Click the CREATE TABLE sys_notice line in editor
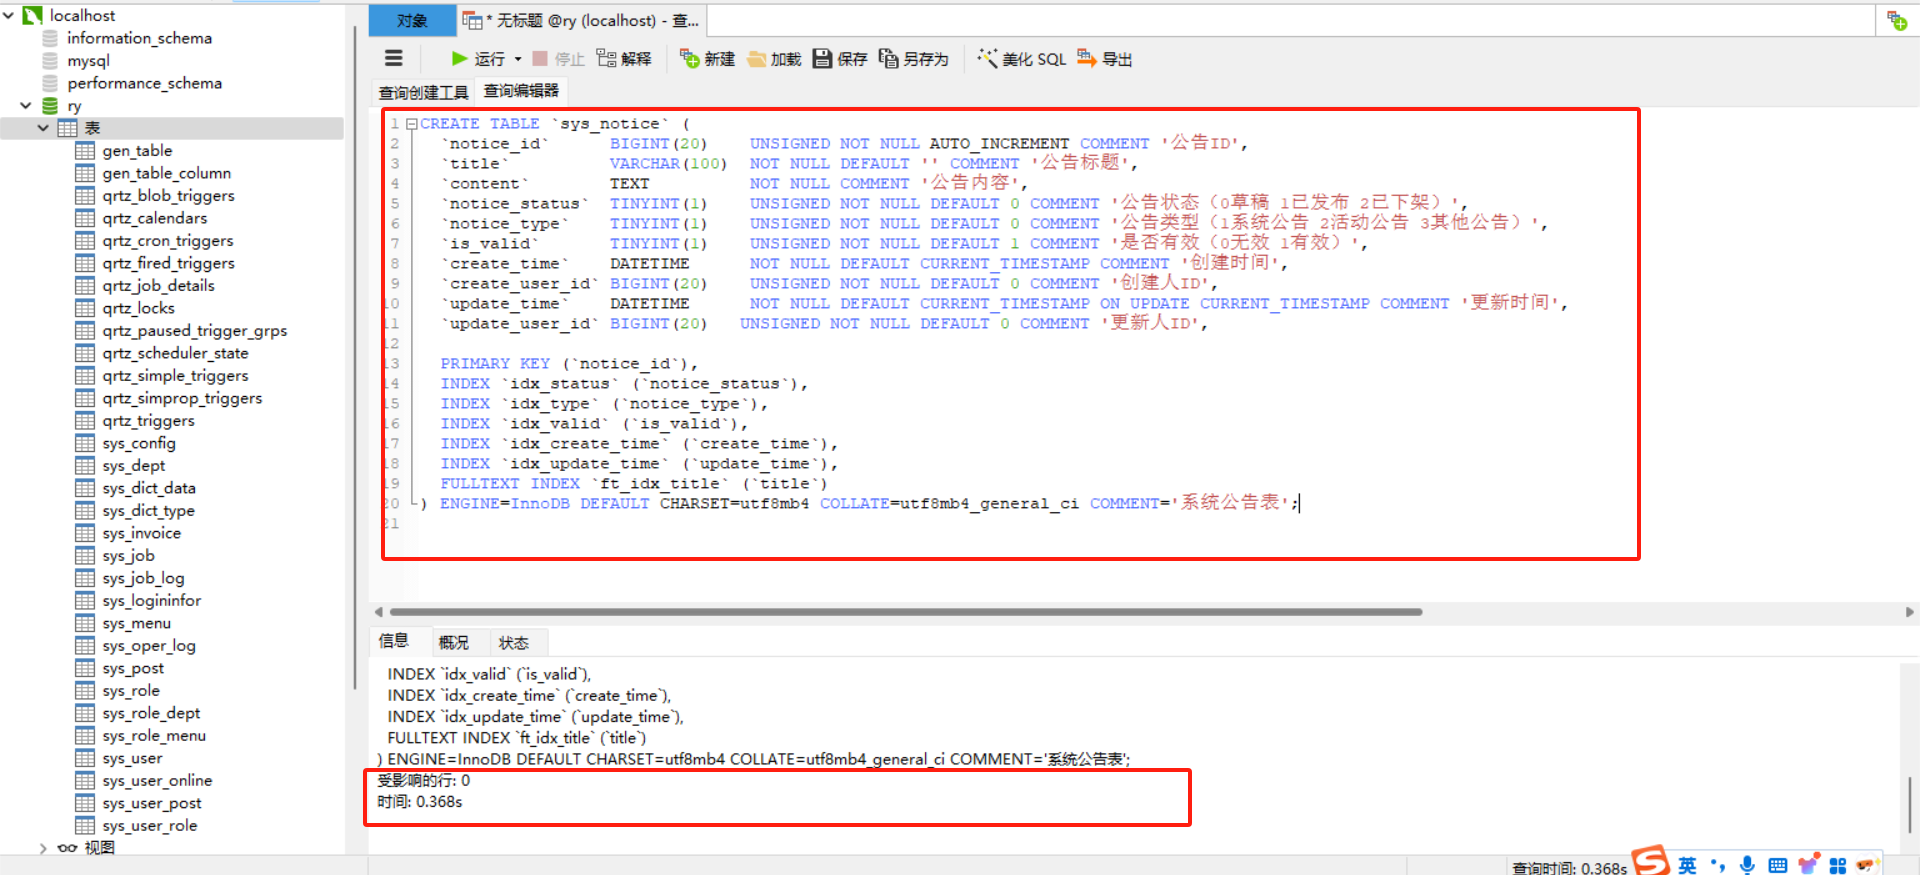Screen dimensions: 1920x875 pyautogui.click(x=555, y=124)
